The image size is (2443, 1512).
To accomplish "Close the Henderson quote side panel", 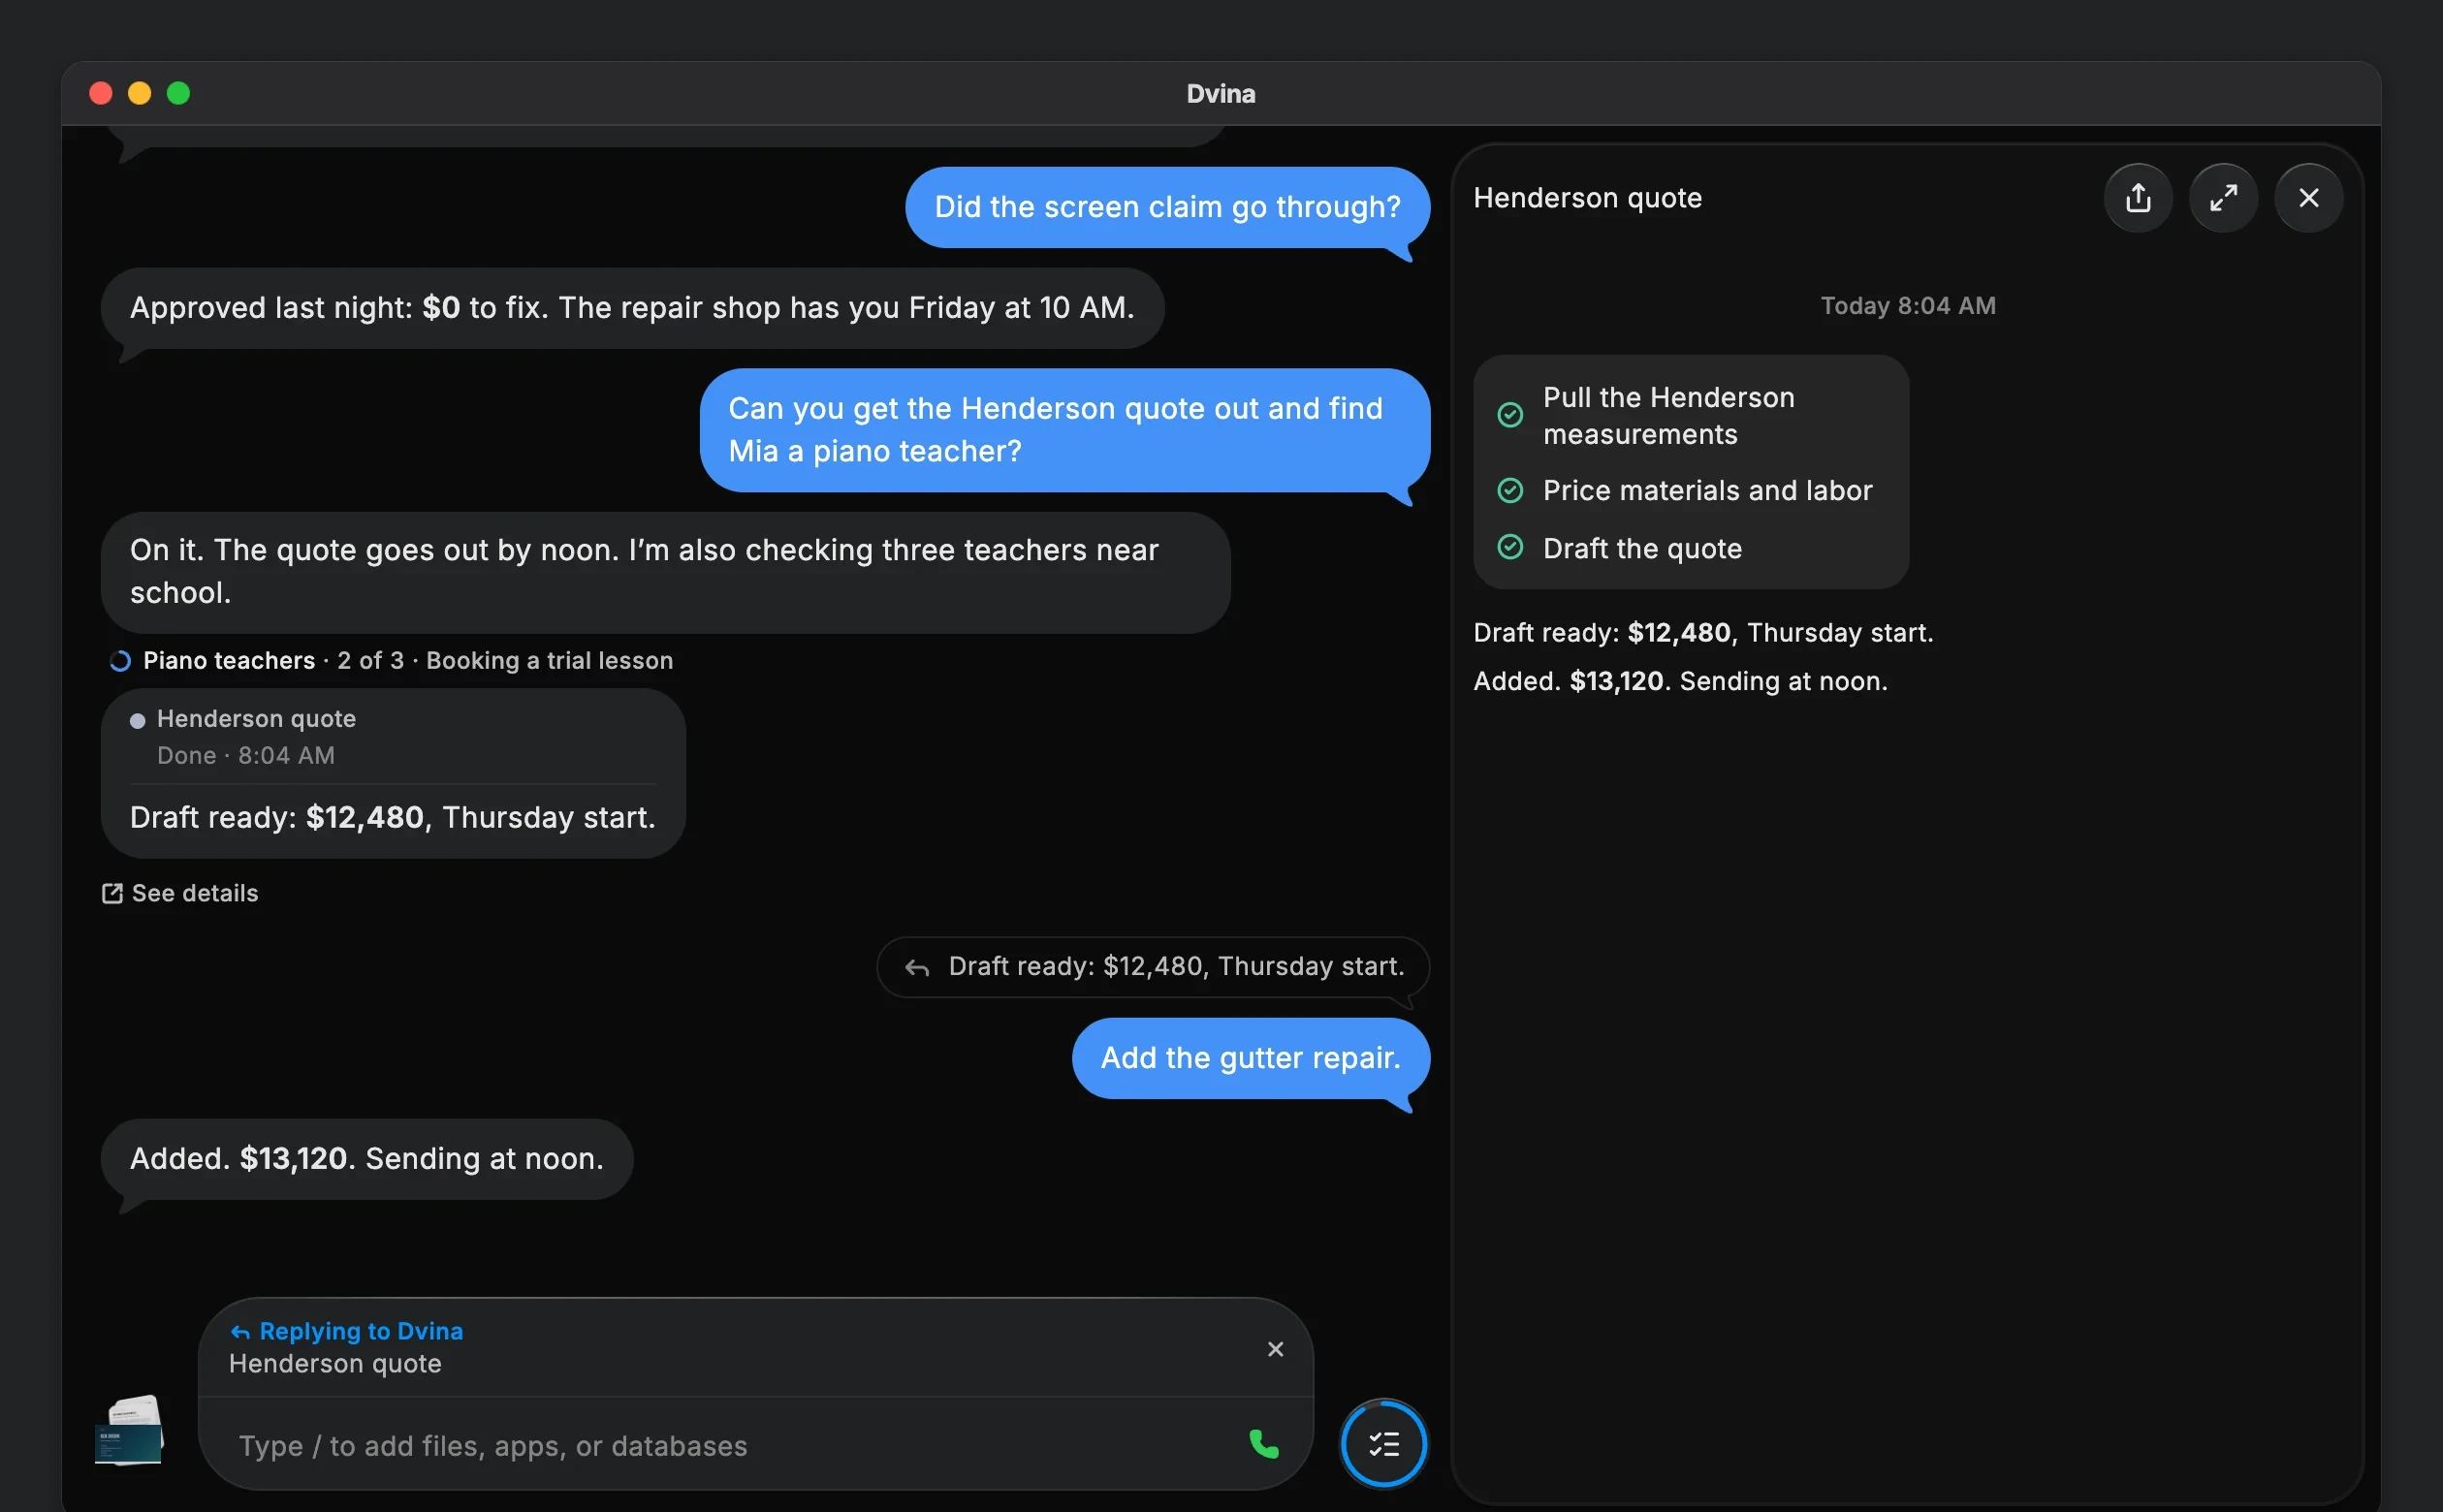I will pos(2307,198).
